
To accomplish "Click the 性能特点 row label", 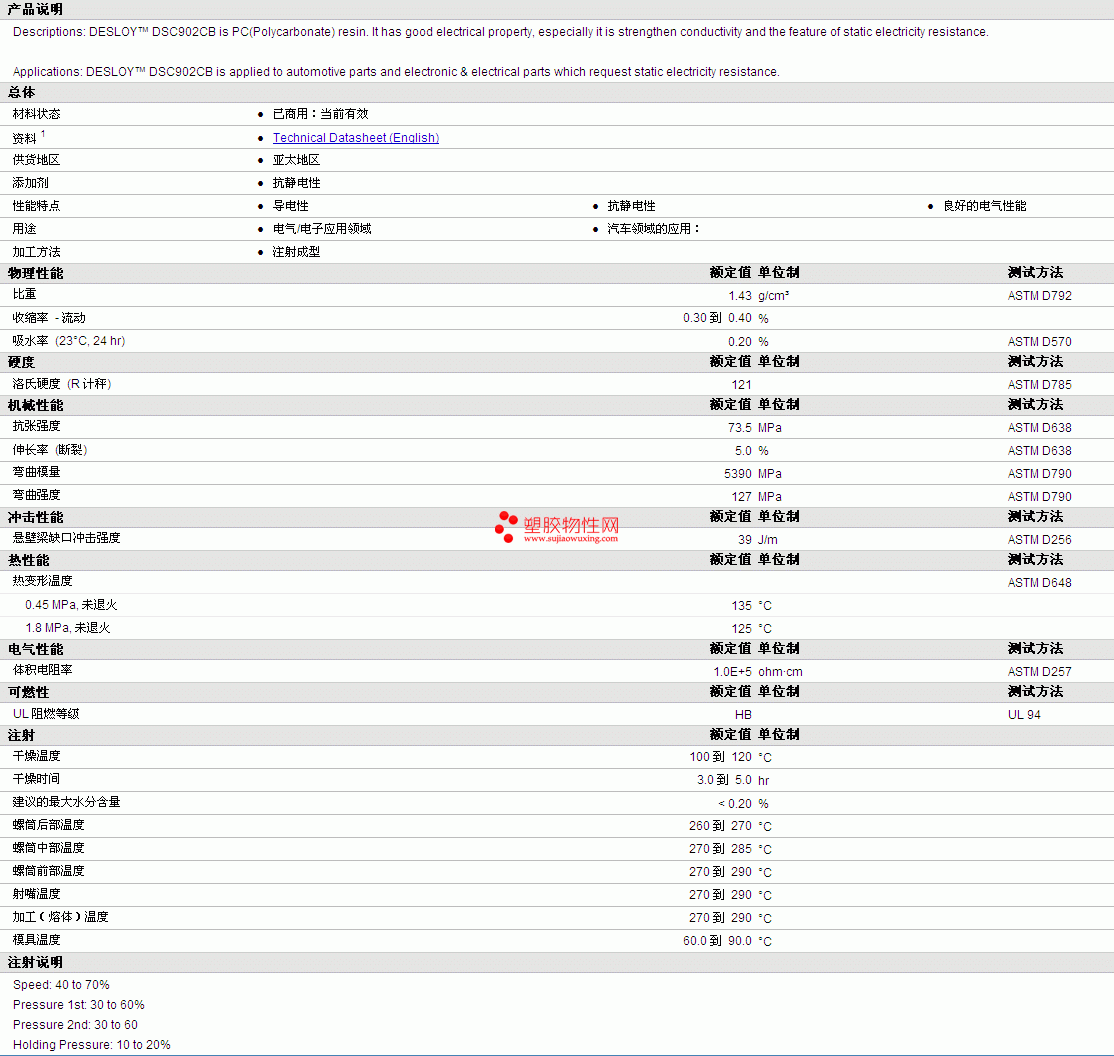I will click(x=36, y=205).
